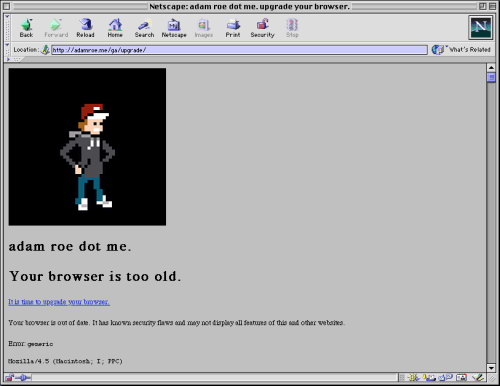Follow the 'upgrade your browser' link

click(59, 302)
